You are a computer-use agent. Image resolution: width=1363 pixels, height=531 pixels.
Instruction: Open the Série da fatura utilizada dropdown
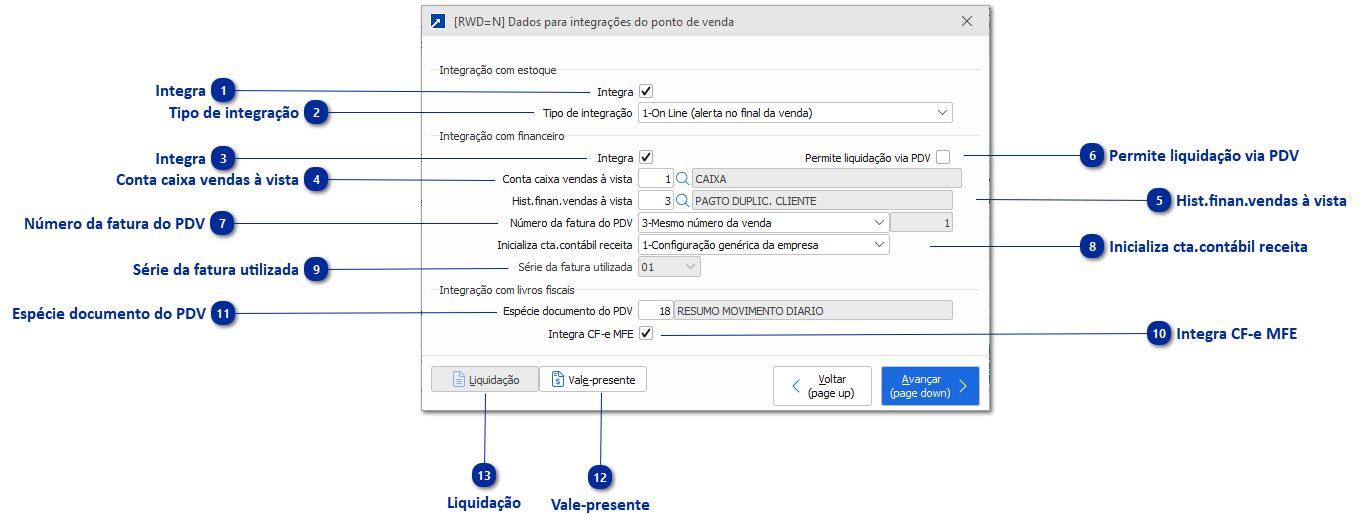point(669,267)
